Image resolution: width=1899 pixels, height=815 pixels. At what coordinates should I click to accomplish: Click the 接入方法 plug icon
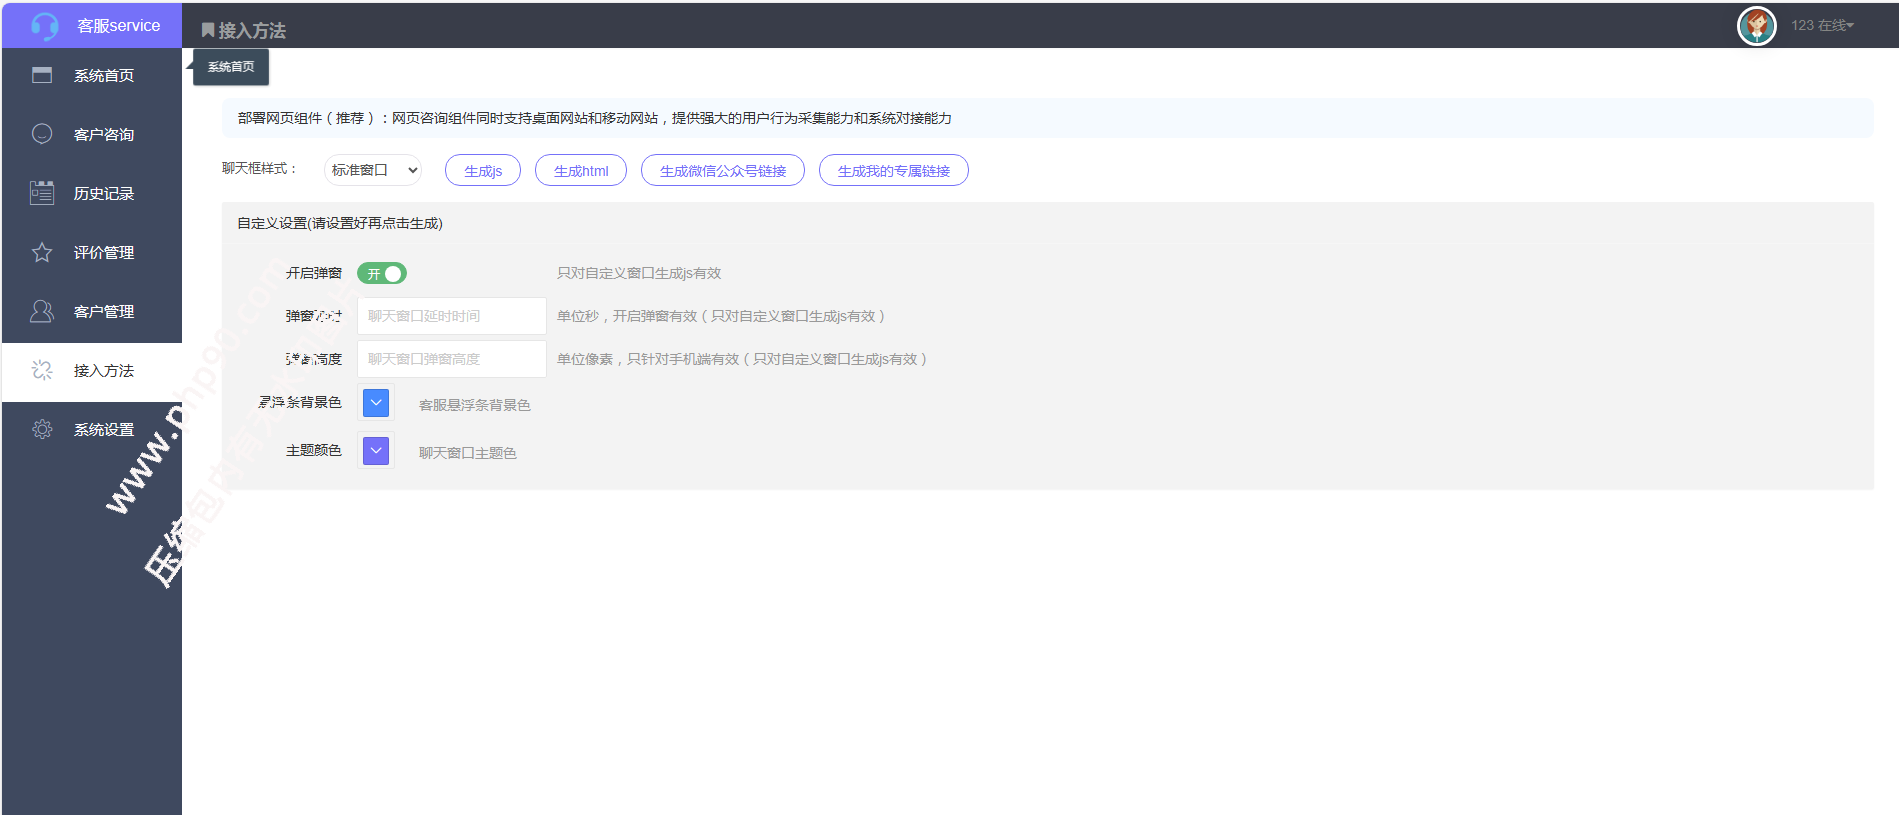pyautogui.click(x=42, y=370)
